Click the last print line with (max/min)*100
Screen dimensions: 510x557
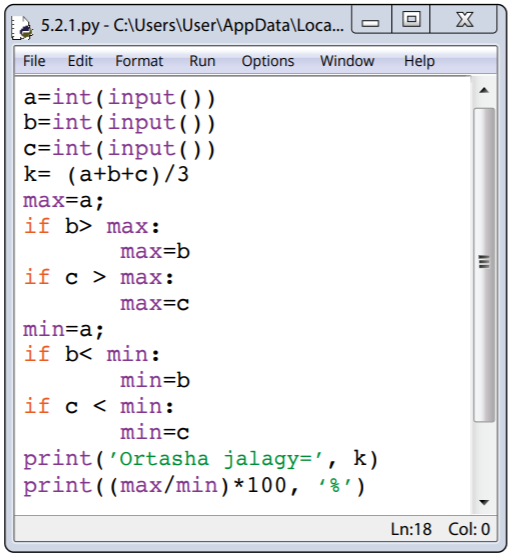[194, 486]
